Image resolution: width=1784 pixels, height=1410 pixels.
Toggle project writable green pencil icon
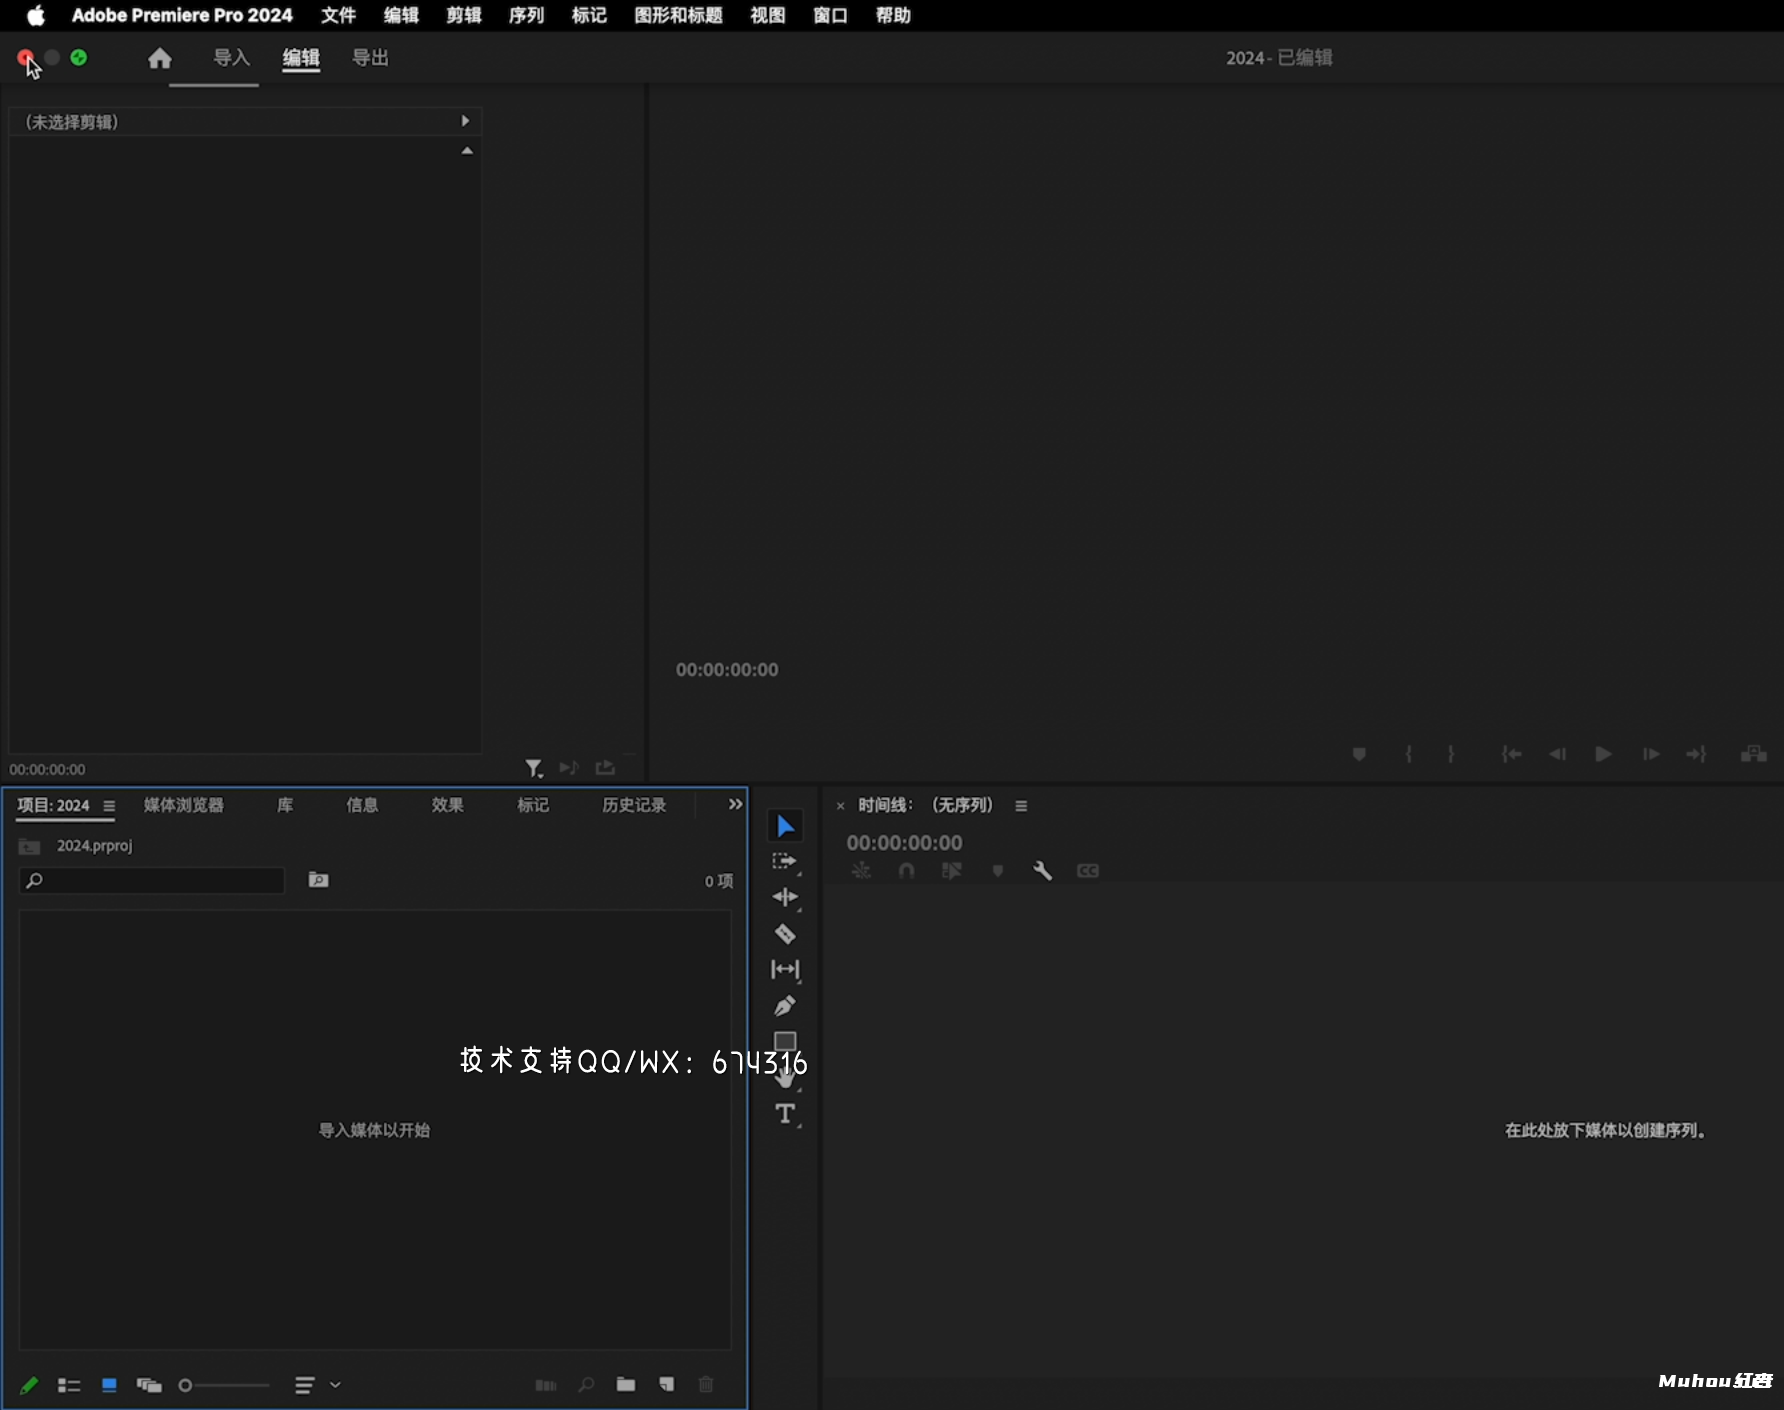coord(29,1385)
